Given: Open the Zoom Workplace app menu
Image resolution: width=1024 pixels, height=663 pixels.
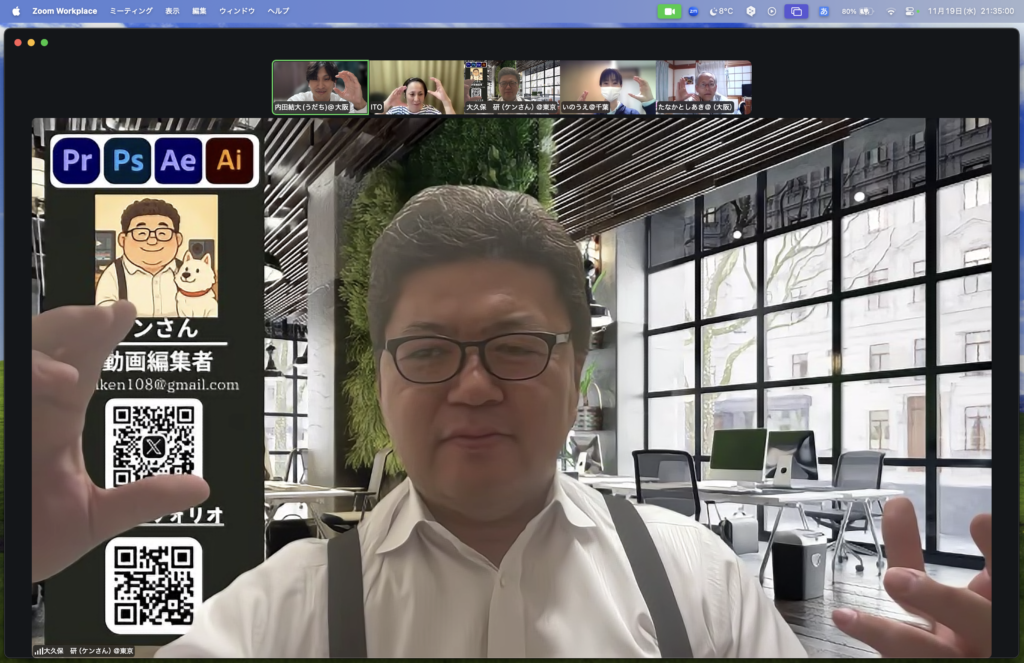Looking at the screenshot, I should pos(64,11).
